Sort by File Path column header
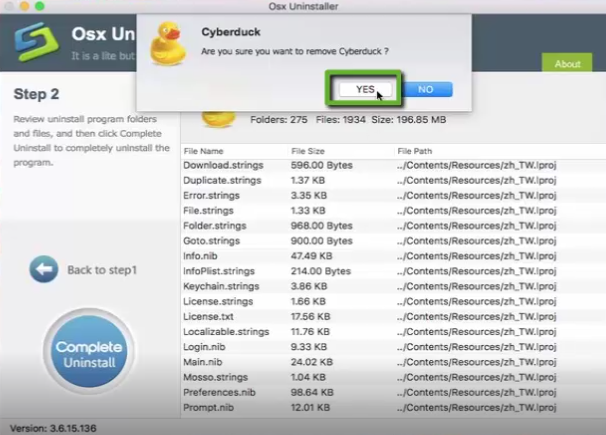Viewport: 606px width, 435px height. (415, 151)
